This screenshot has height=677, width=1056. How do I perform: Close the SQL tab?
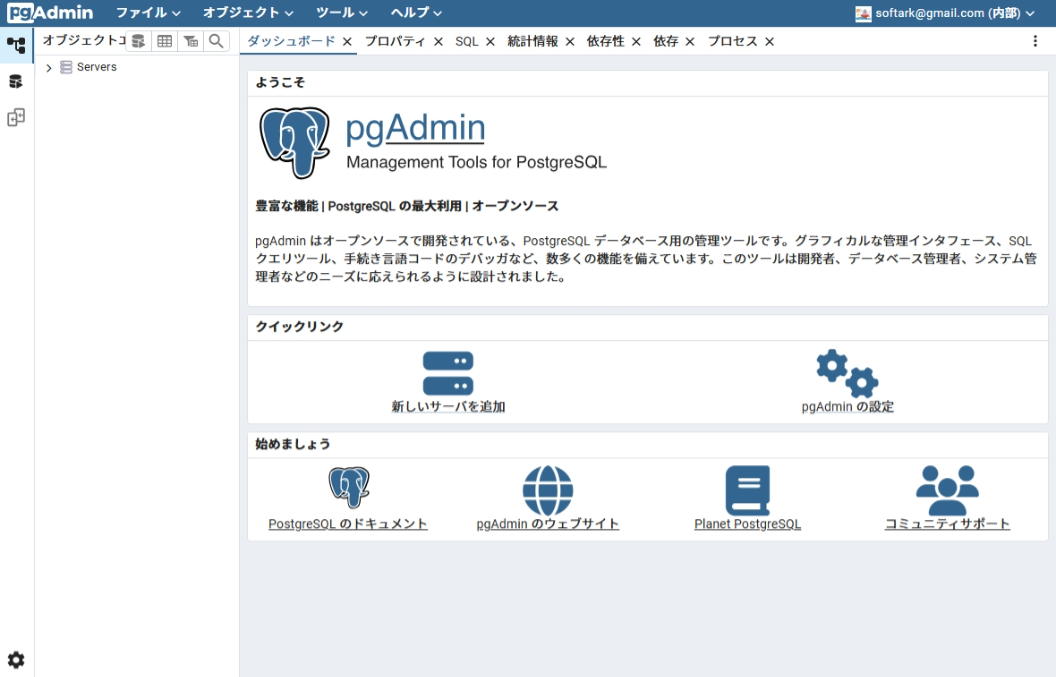click(490, 42)
